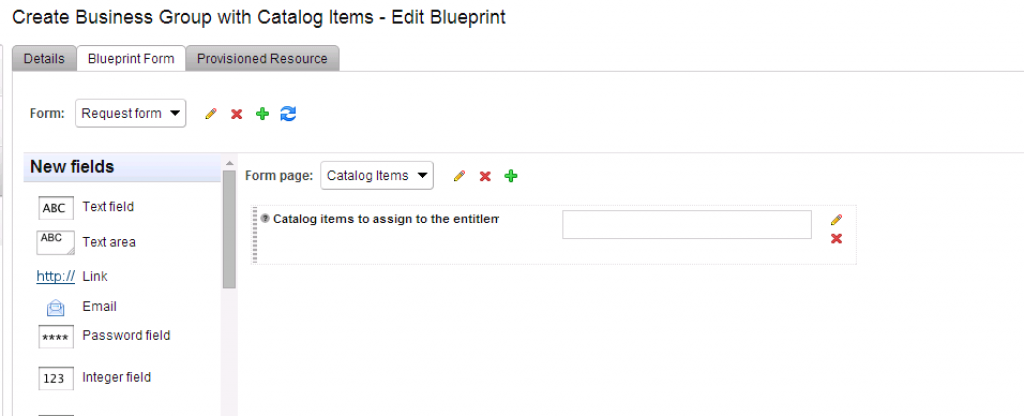Add a new form page

pyautogui.click(x=511, y=176)
